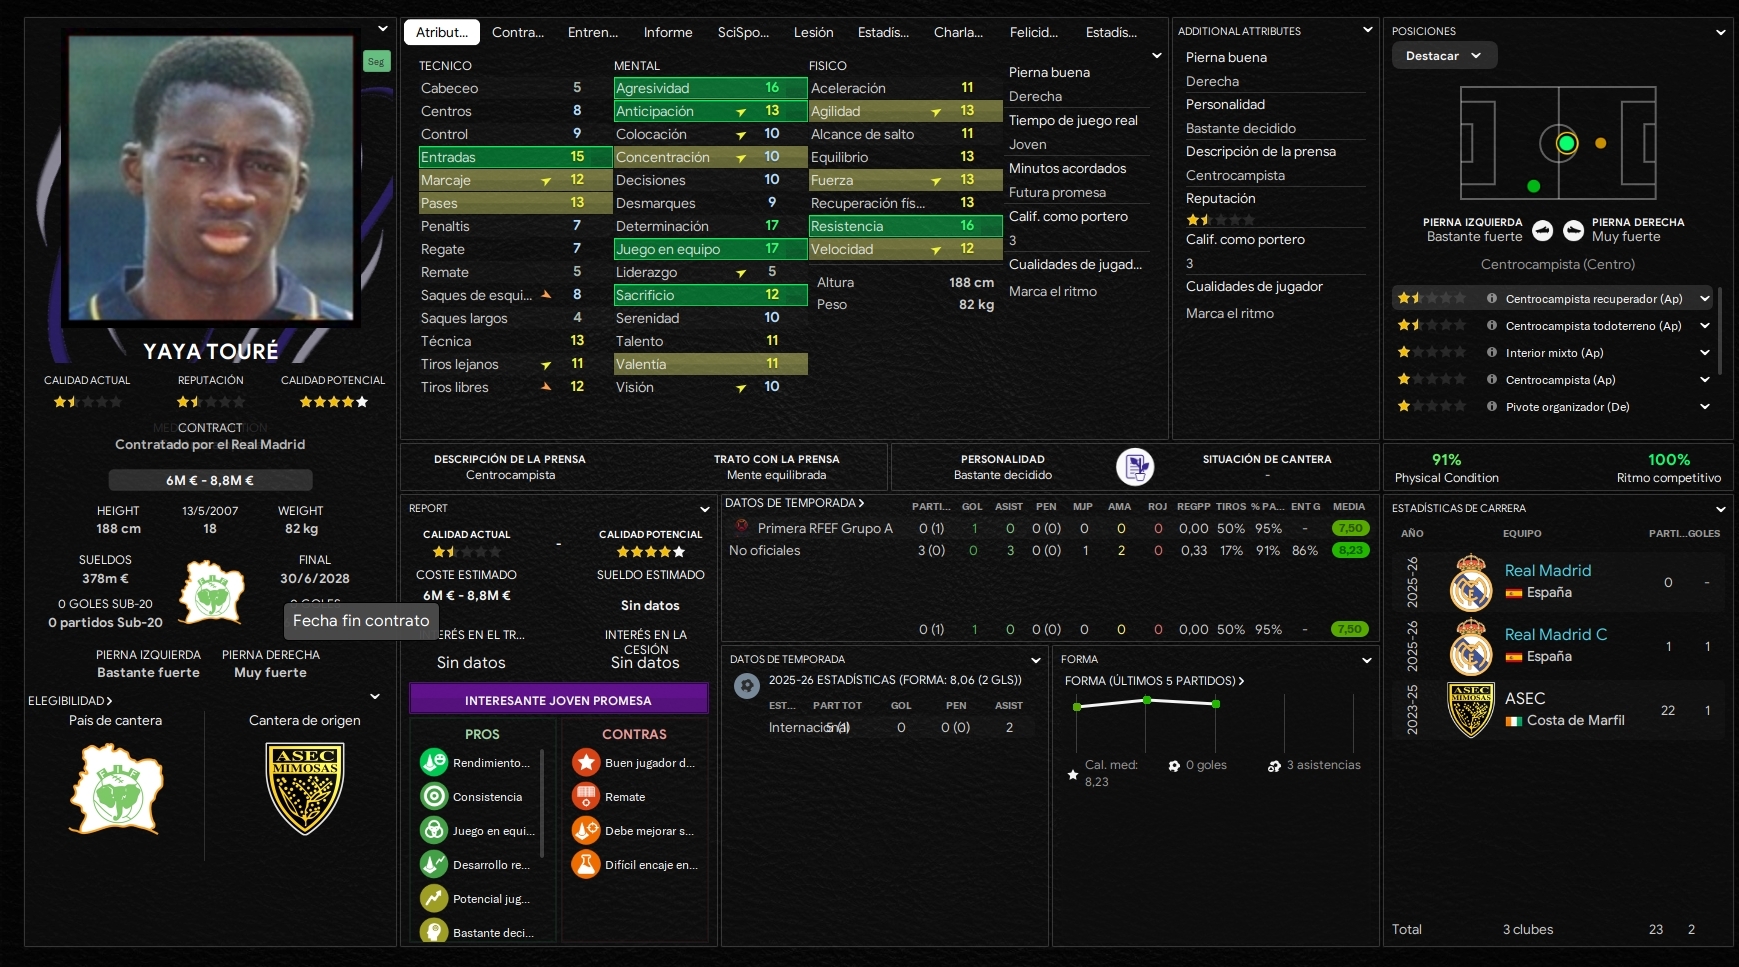
Task: Click the Debe mejorar contras icon
Action: (x=586, y=831)
